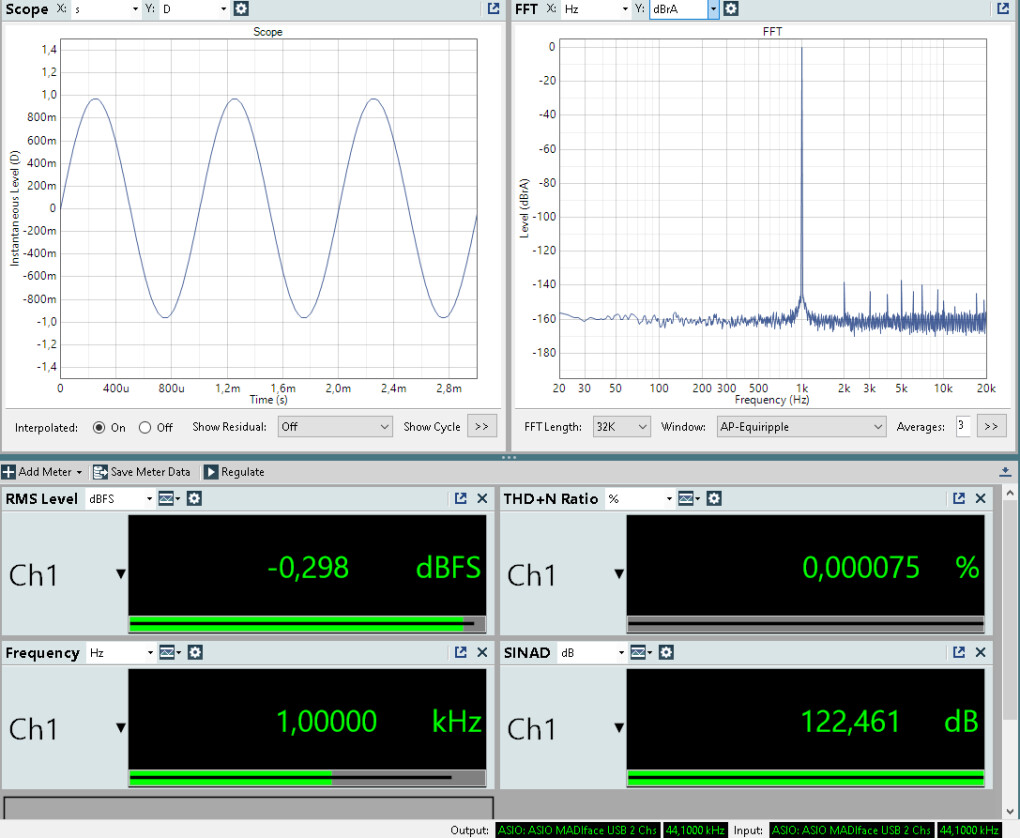Open SINAD meter settings gear

[x=666, y=652]
